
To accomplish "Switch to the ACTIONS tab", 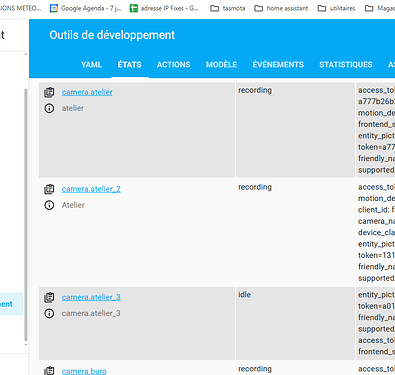I will click(174, 65).
